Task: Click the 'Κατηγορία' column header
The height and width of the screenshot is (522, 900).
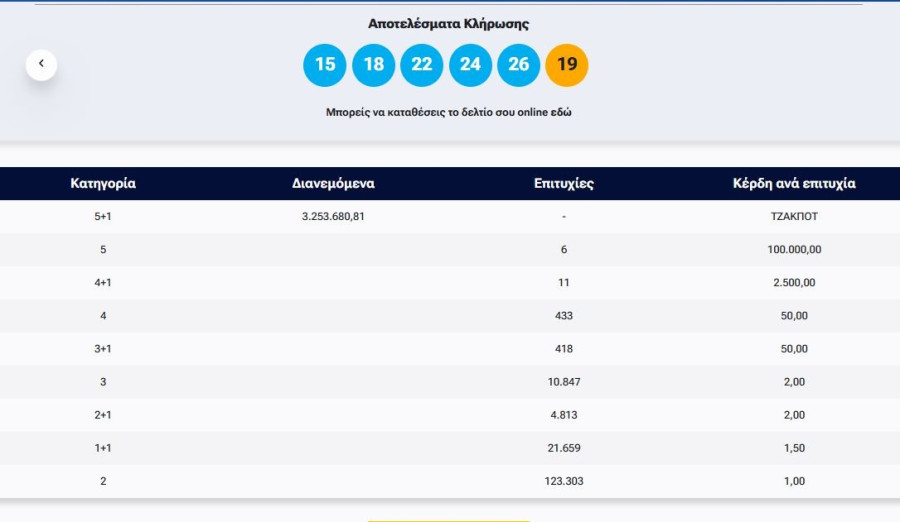Action: [x=103, y=183]
